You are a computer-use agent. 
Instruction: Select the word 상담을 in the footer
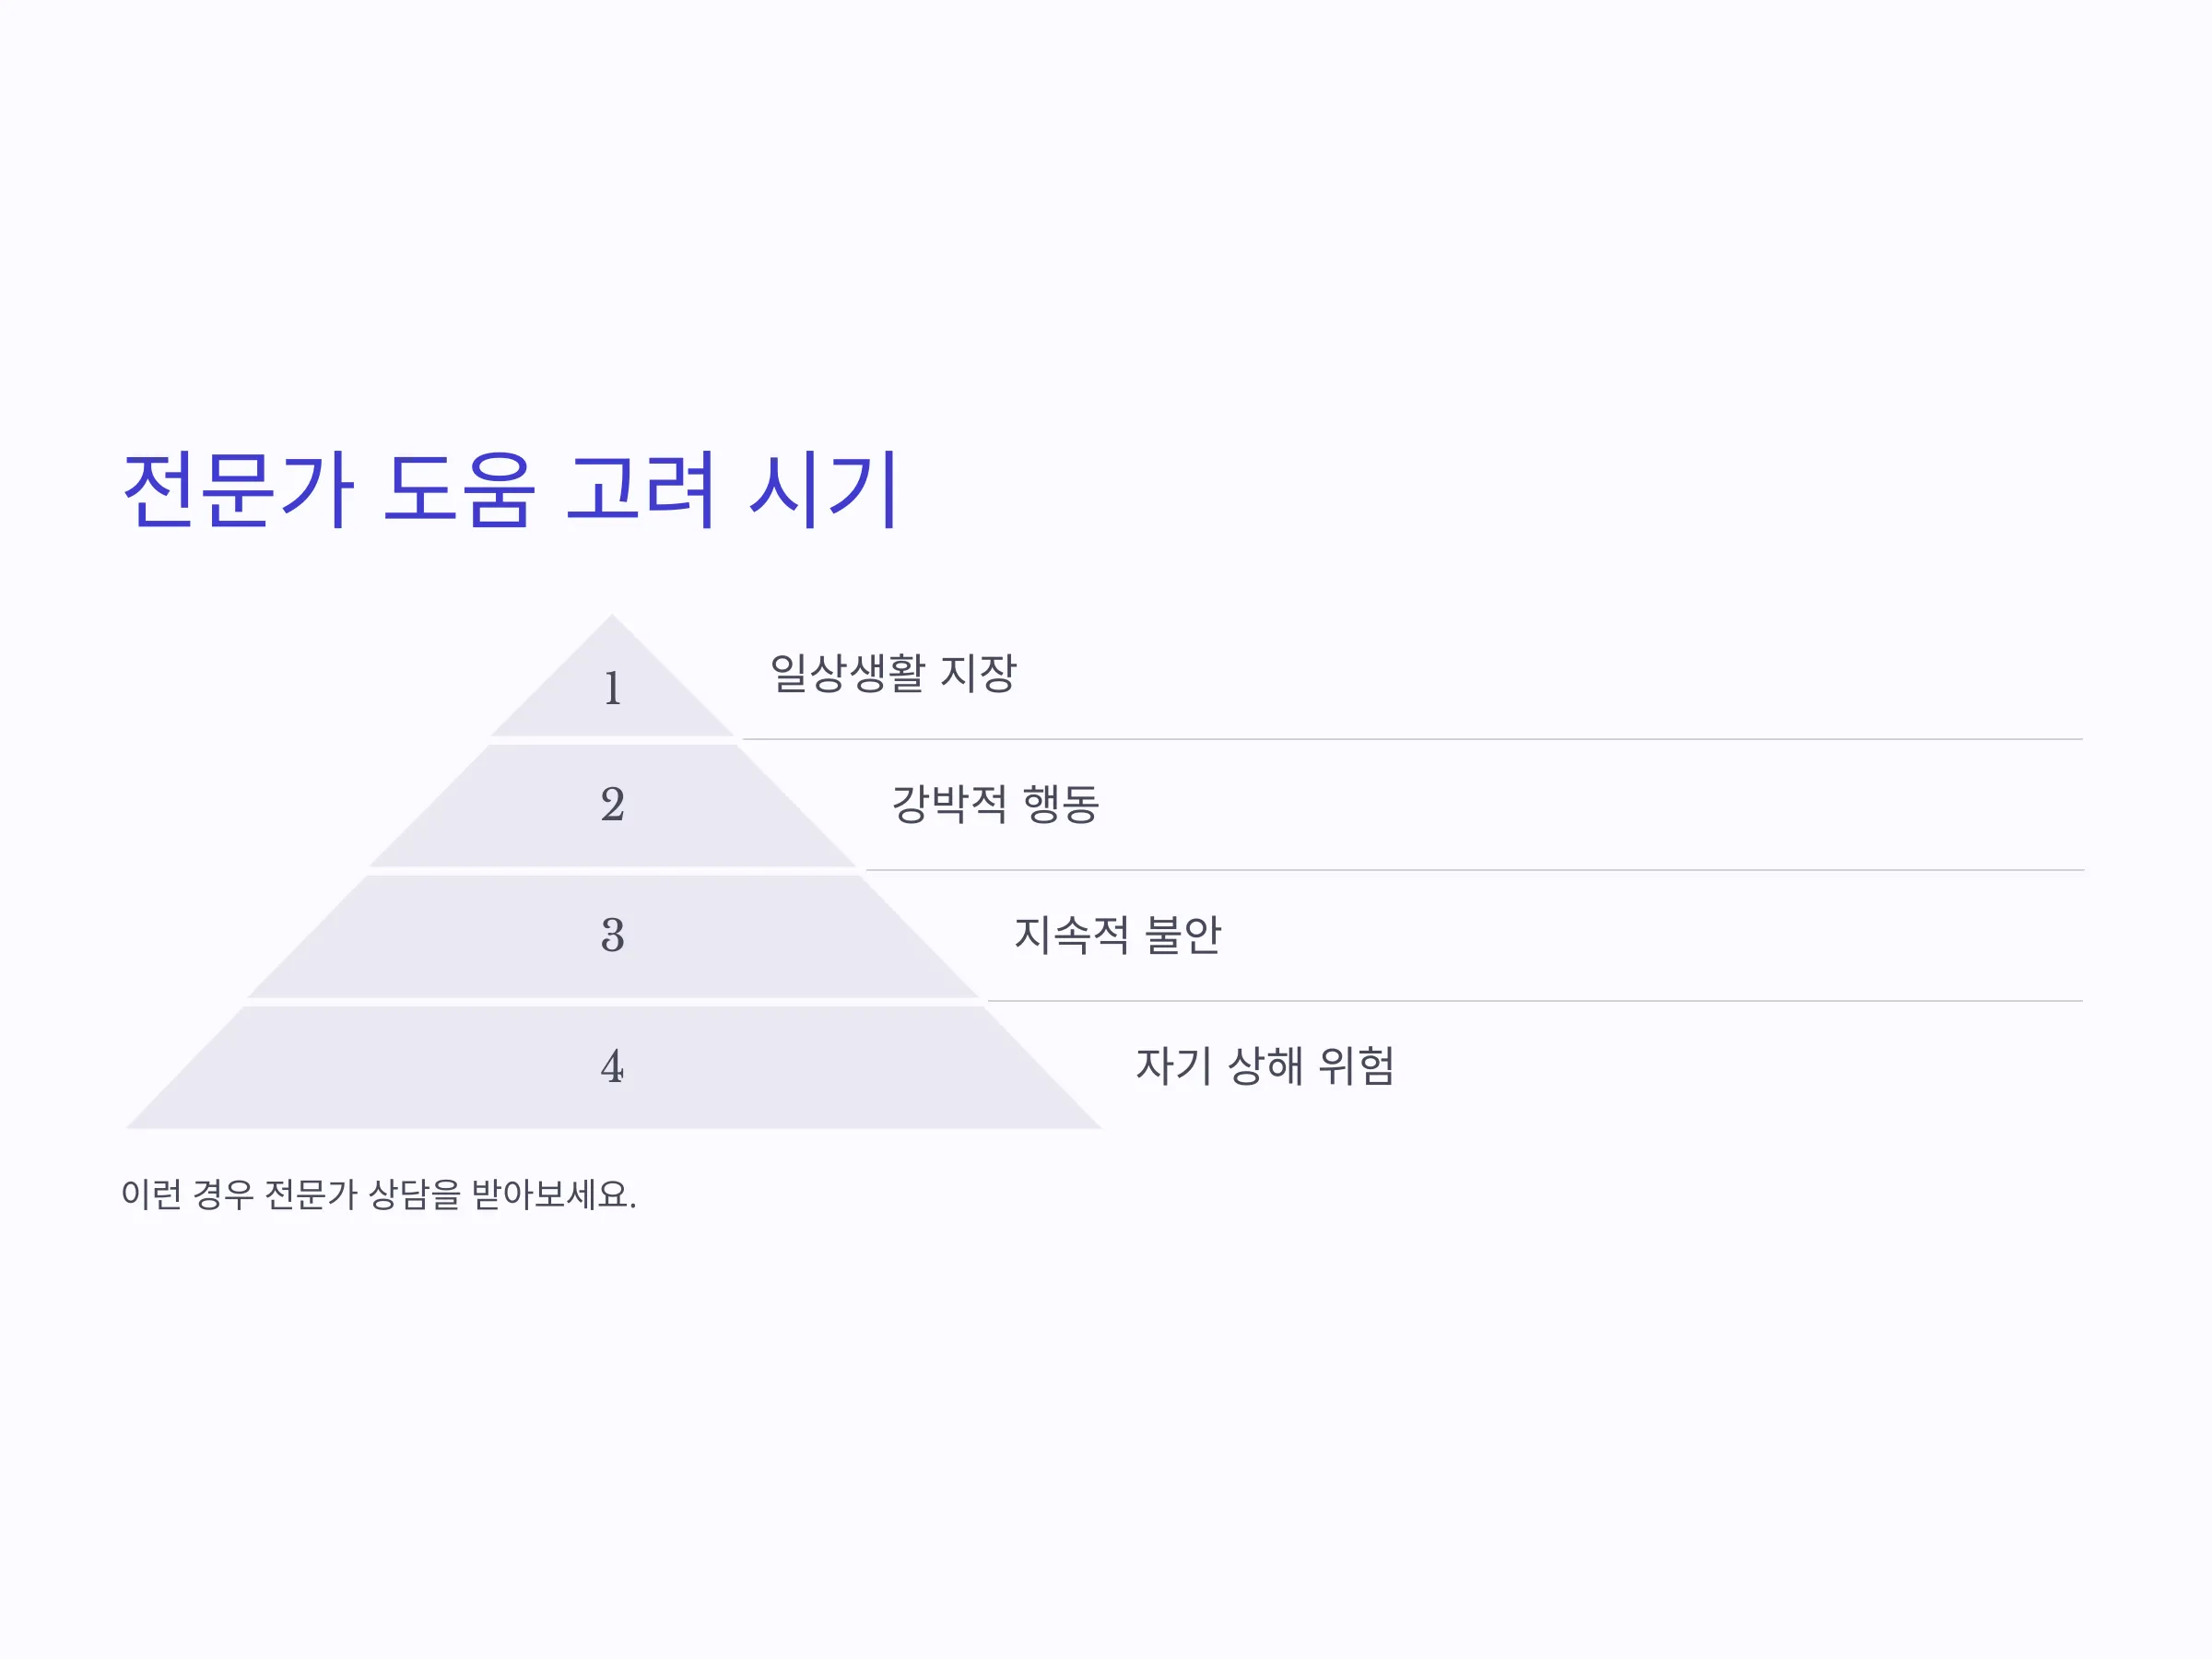coord(414,1194)
